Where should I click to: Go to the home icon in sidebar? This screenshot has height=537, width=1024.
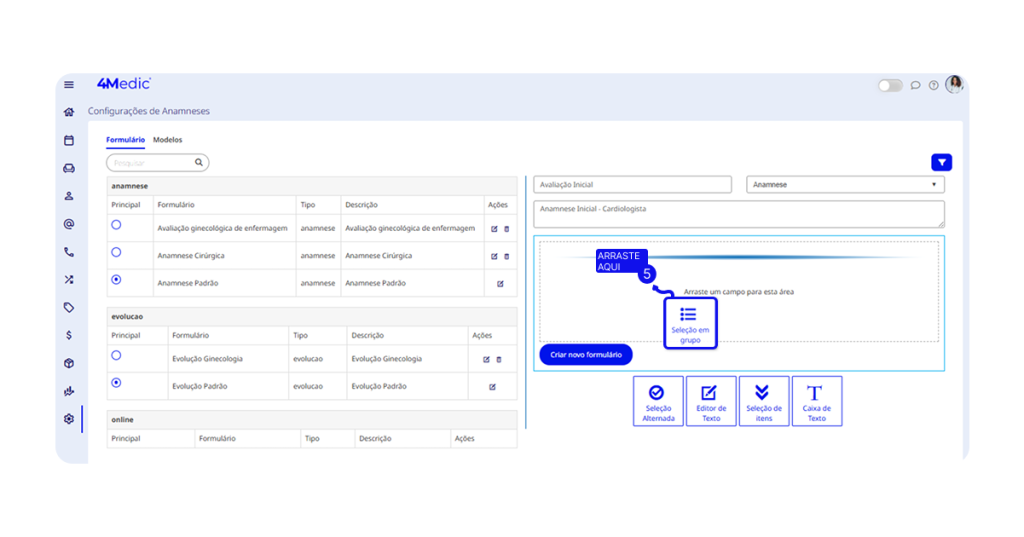coord(69,112)
